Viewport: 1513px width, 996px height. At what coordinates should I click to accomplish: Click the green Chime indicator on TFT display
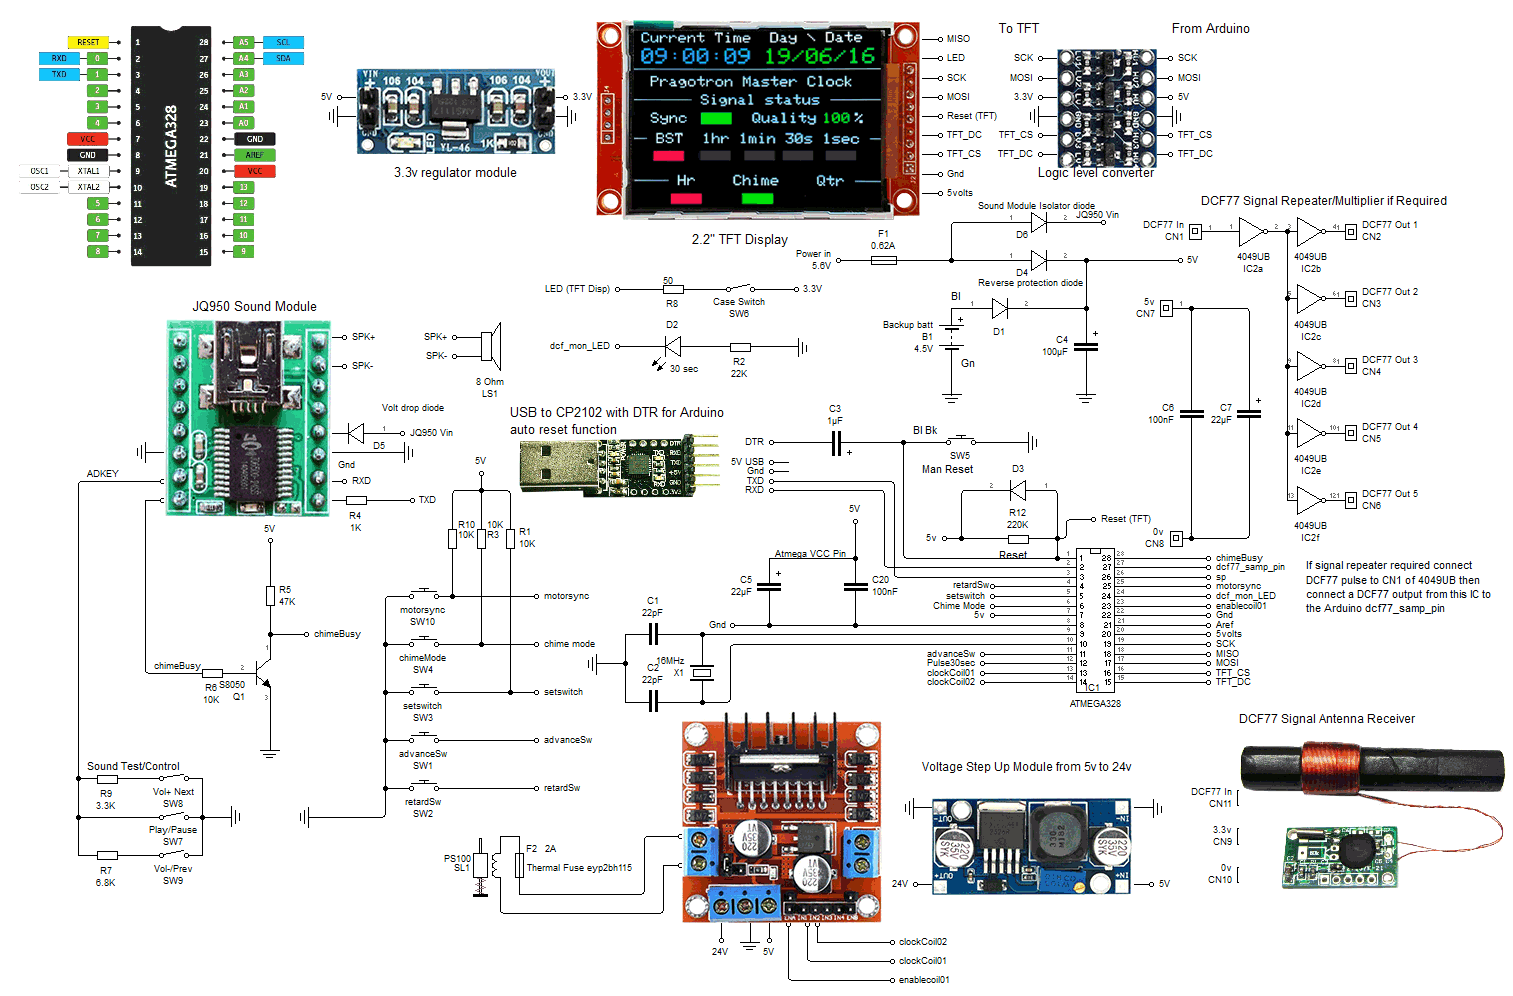[x=757, y=198]
